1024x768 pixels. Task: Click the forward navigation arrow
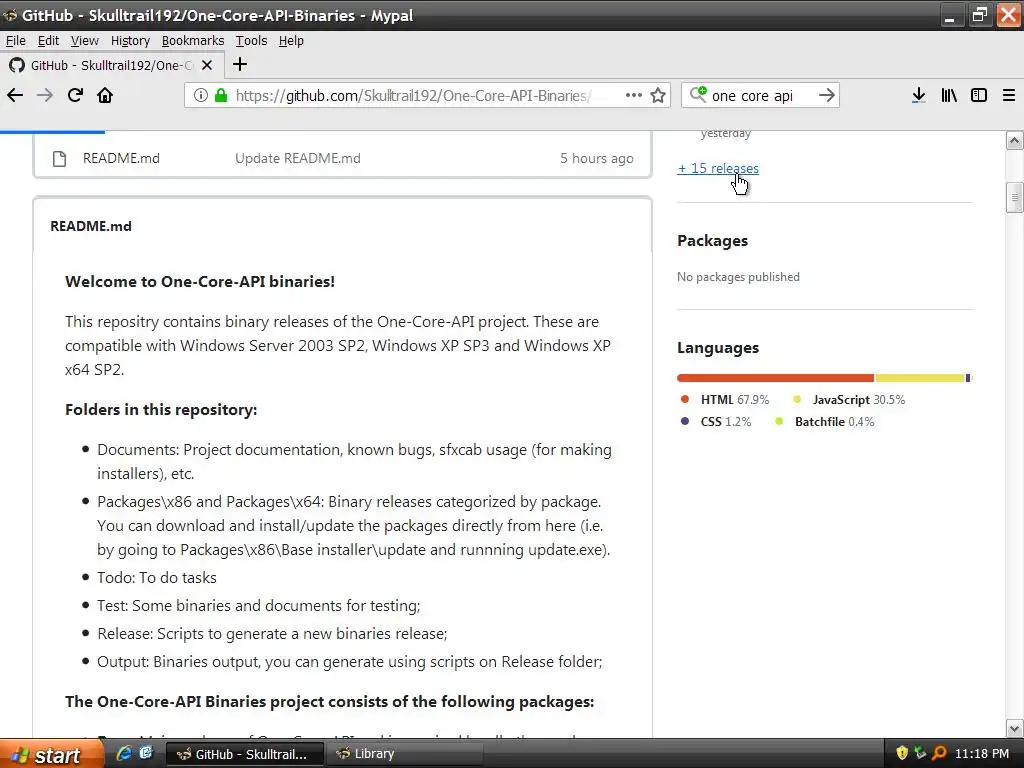coord(44,95)
